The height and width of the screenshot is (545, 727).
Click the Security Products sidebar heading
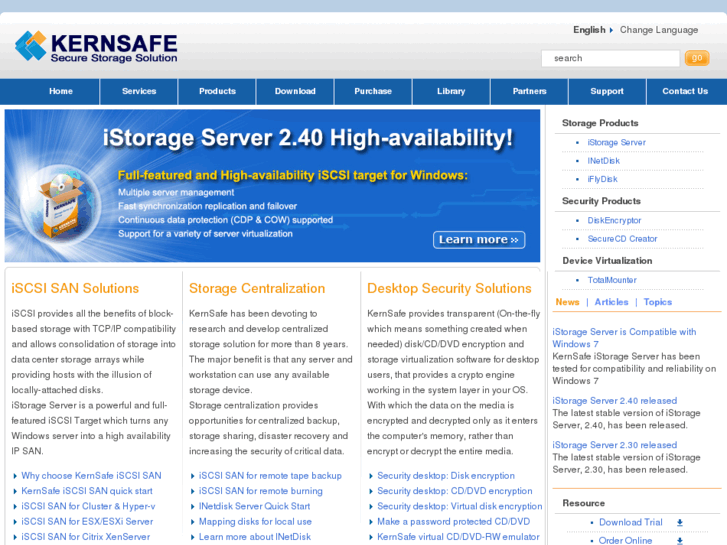pos(601,201)
